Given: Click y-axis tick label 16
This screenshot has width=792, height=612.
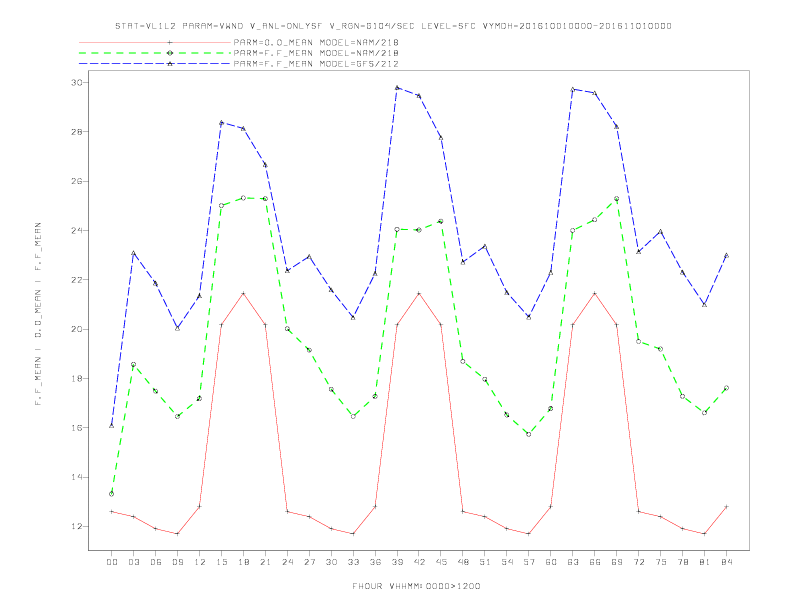Looking at the screenshot, I should [76, 428].
